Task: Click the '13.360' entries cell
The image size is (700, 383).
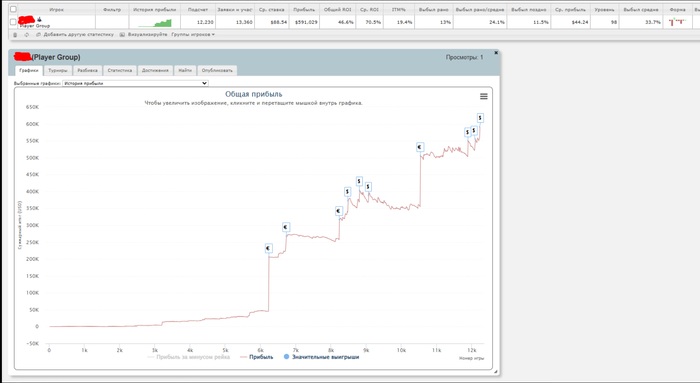Action: click(235, 22)
